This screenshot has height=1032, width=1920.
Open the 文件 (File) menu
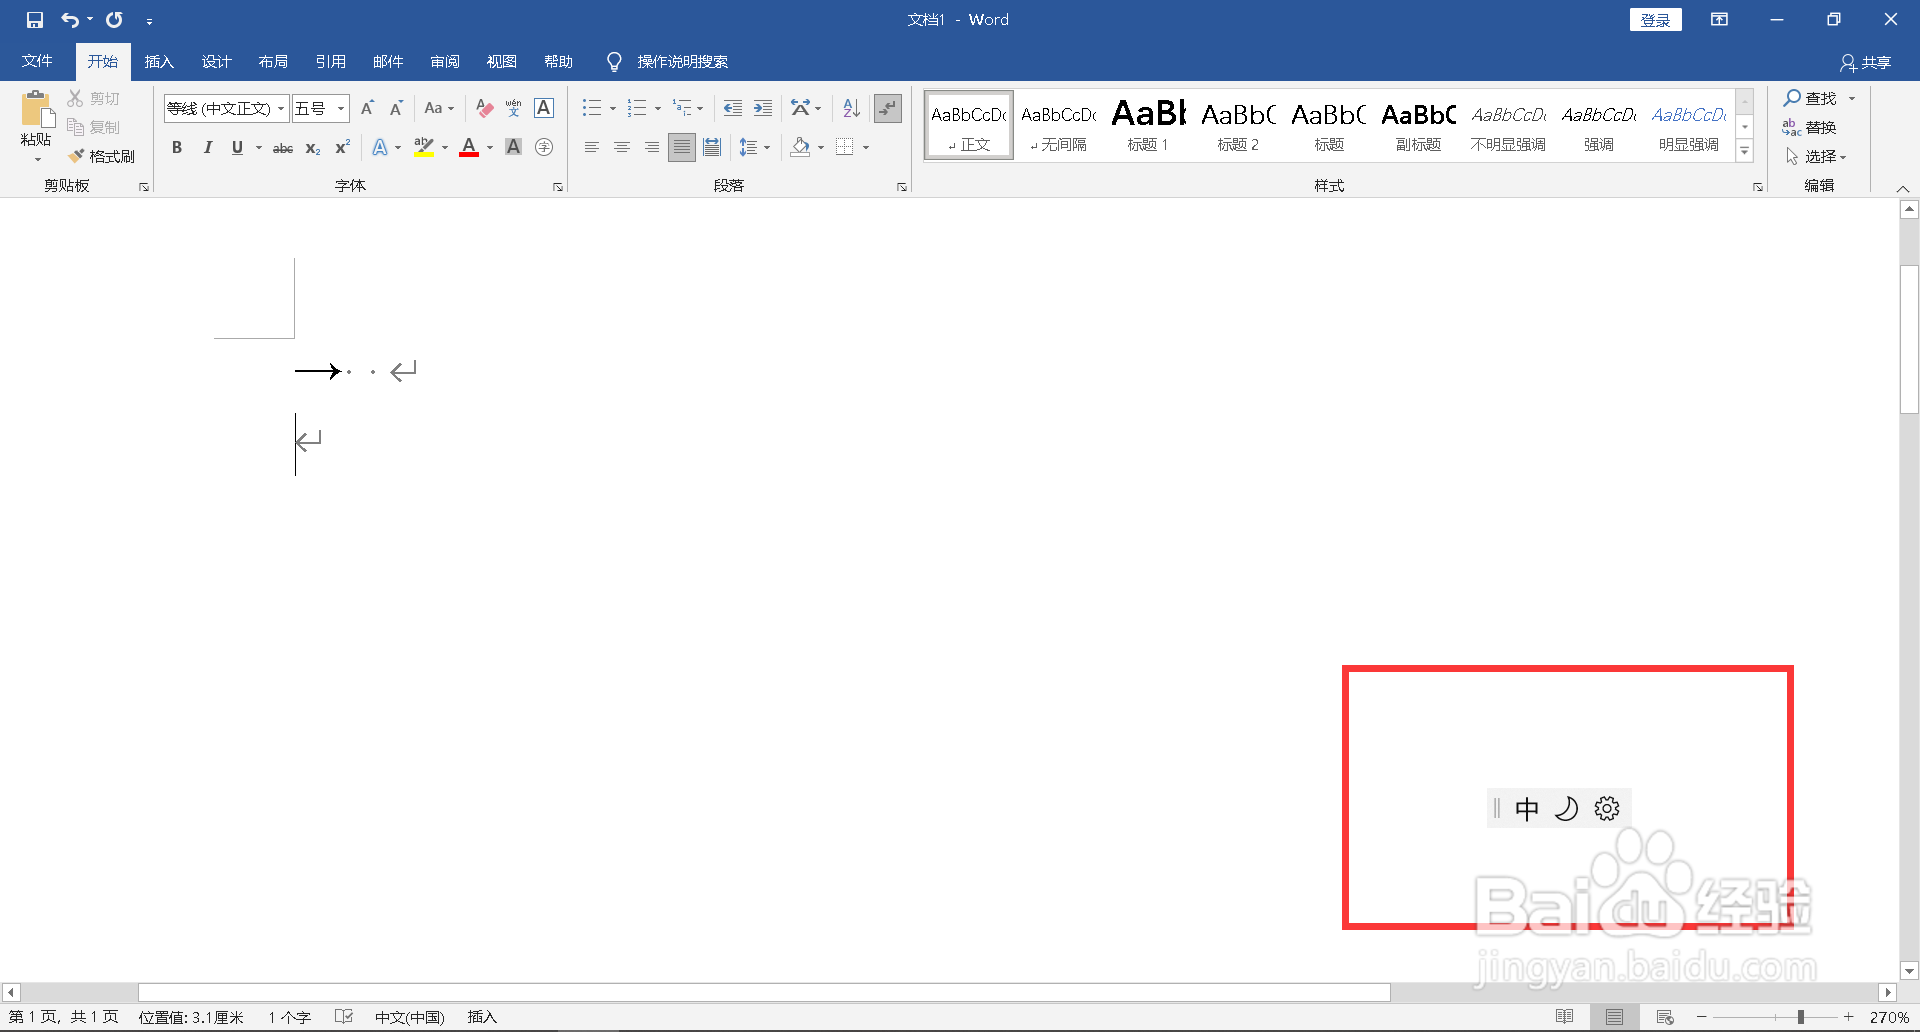point(37,62)
